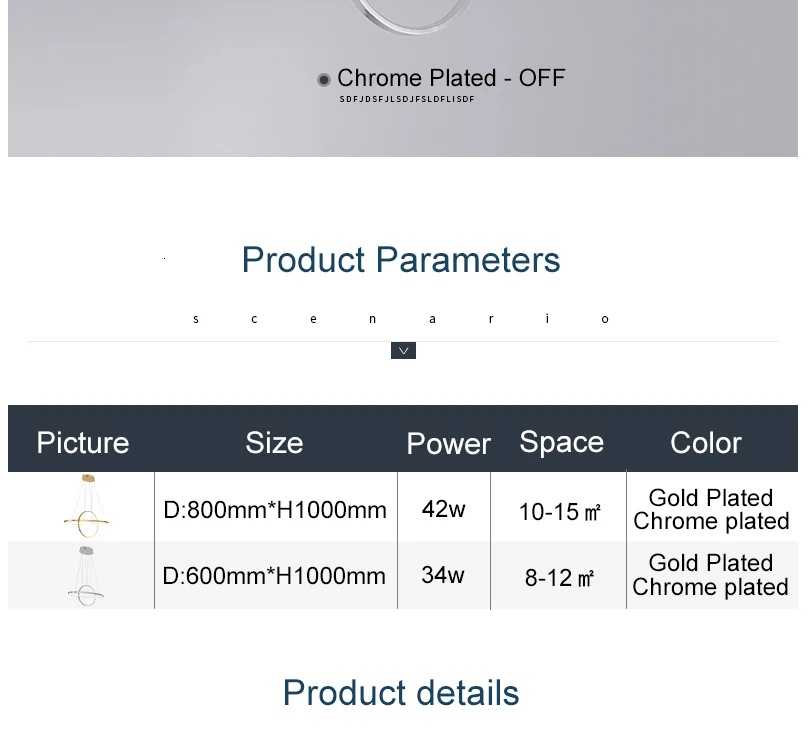Click the gold ring chandelier thumbnail
Image resolution: width=808 pixels, height=745 pixels.
click(83, 508)
